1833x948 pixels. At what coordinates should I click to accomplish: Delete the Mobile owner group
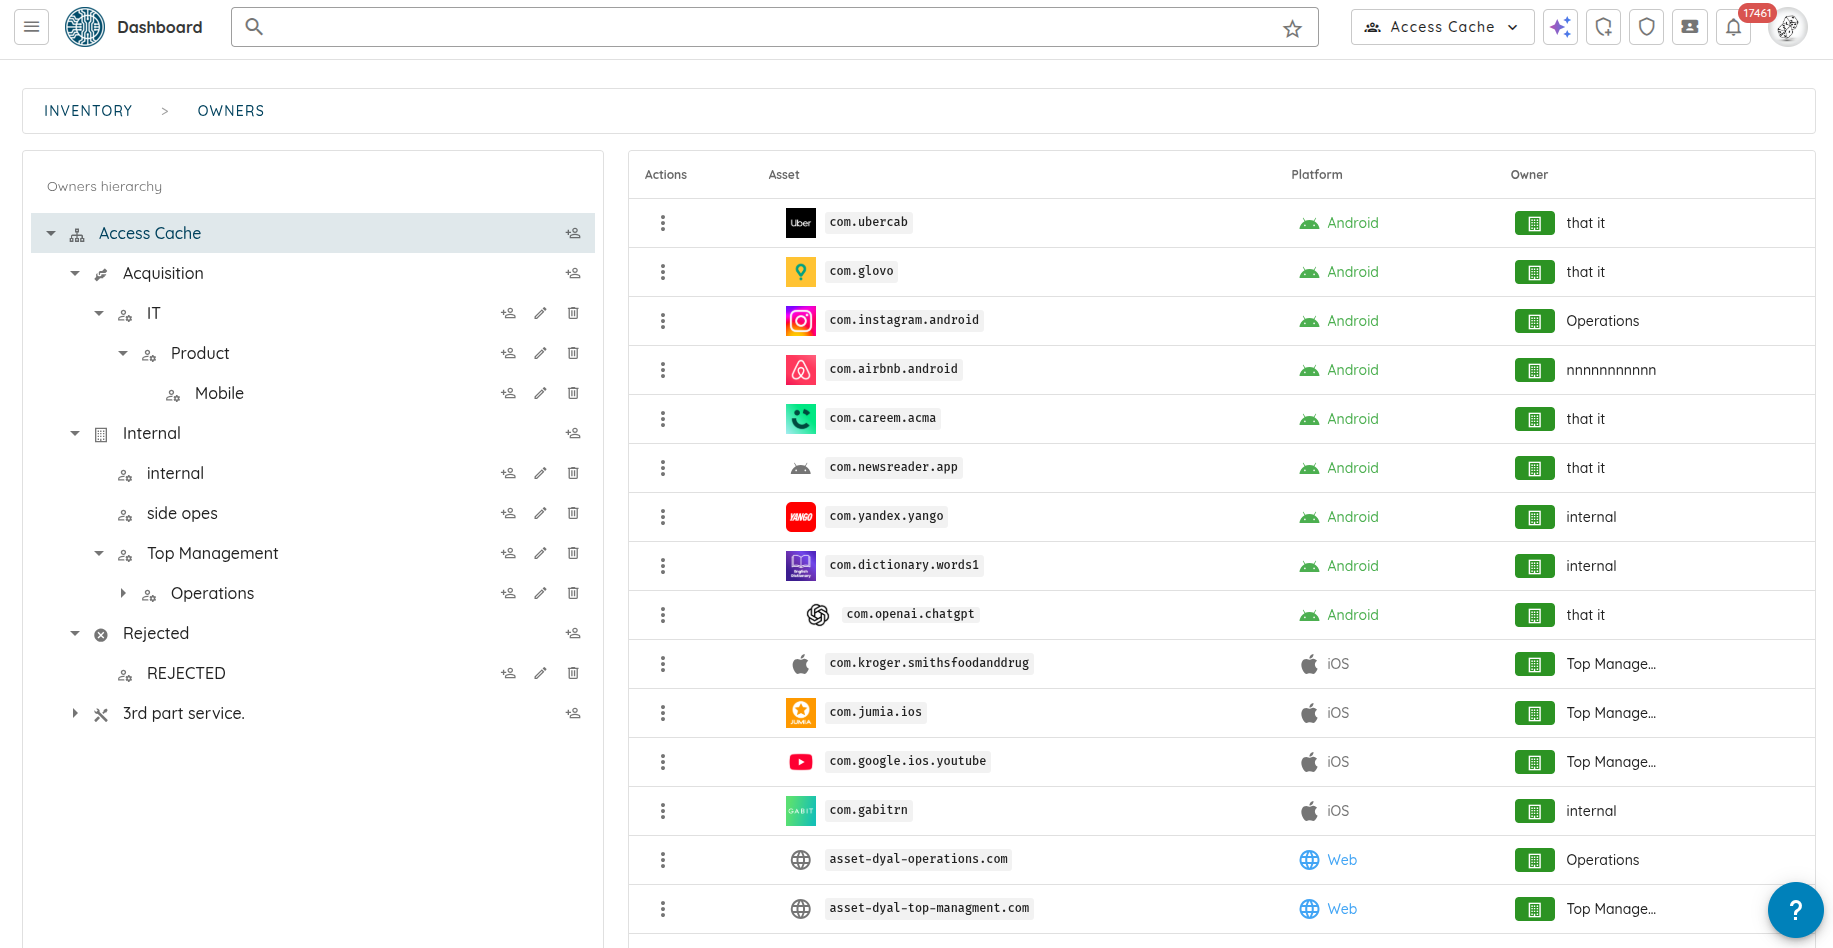(573, 393)
